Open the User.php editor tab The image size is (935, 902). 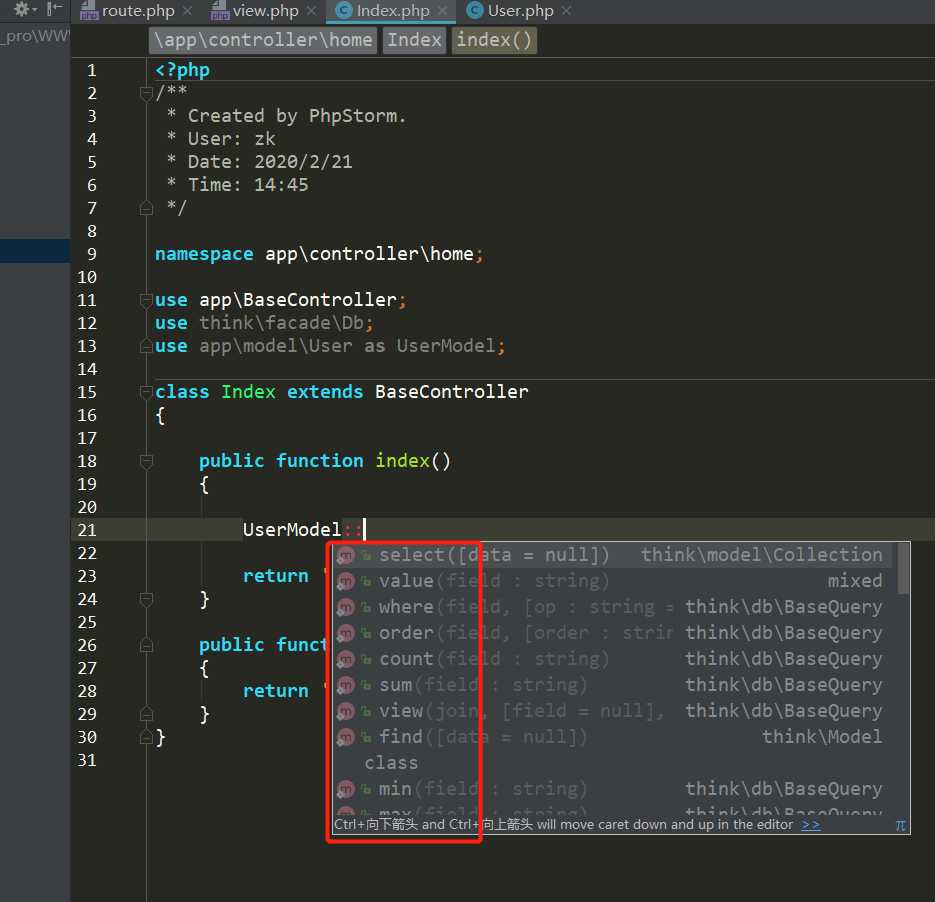point(520,11)
